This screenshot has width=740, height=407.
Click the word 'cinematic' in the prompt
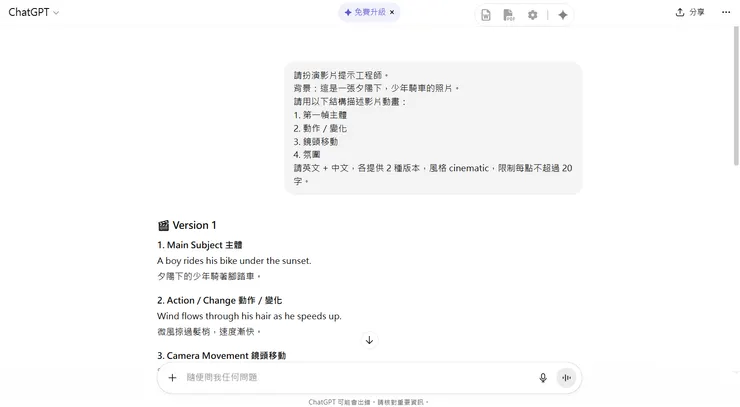(x=469, y=168)
